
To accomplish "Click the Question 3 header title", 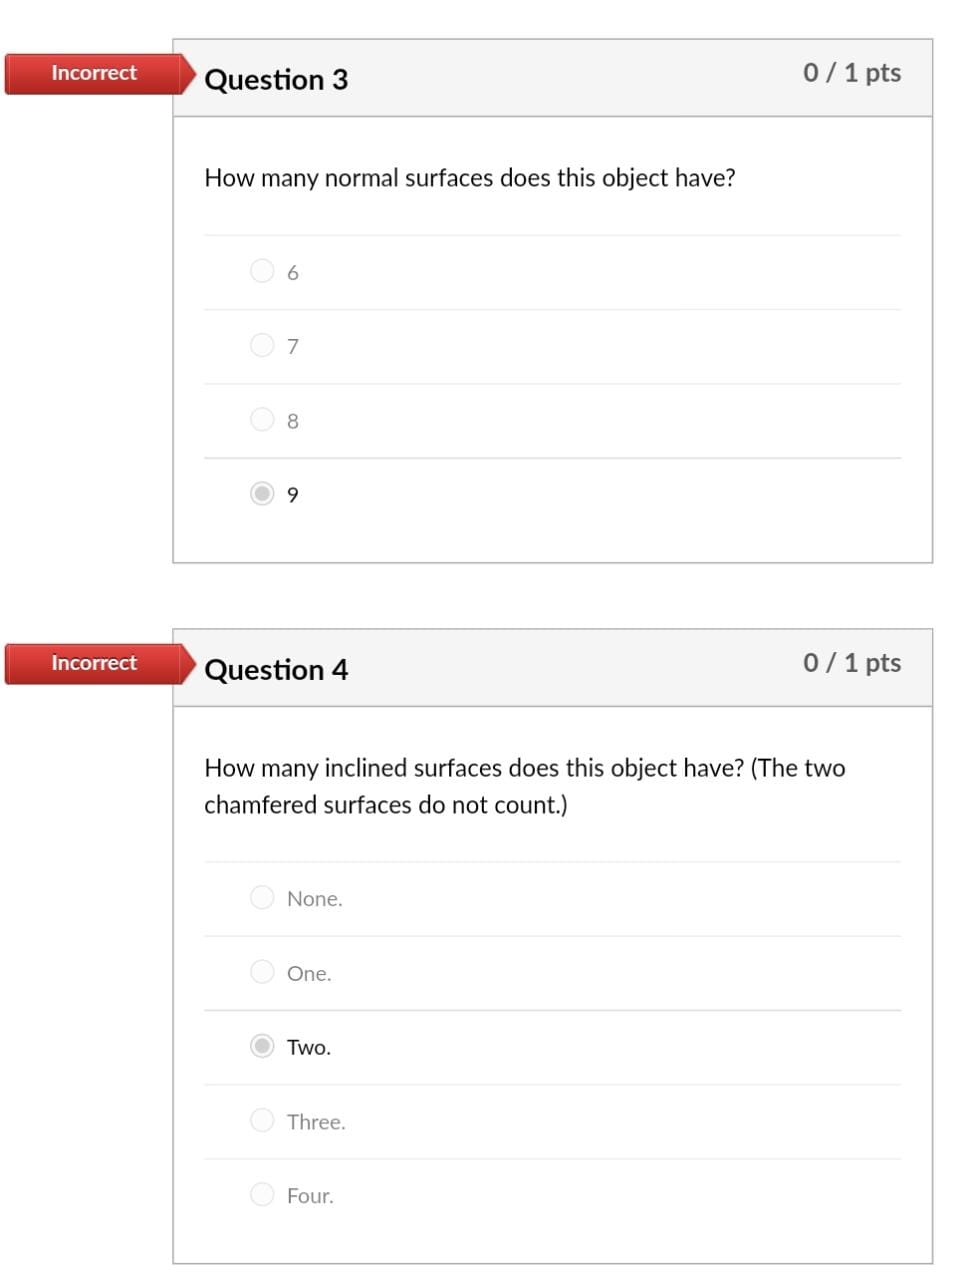I will 277,80.
